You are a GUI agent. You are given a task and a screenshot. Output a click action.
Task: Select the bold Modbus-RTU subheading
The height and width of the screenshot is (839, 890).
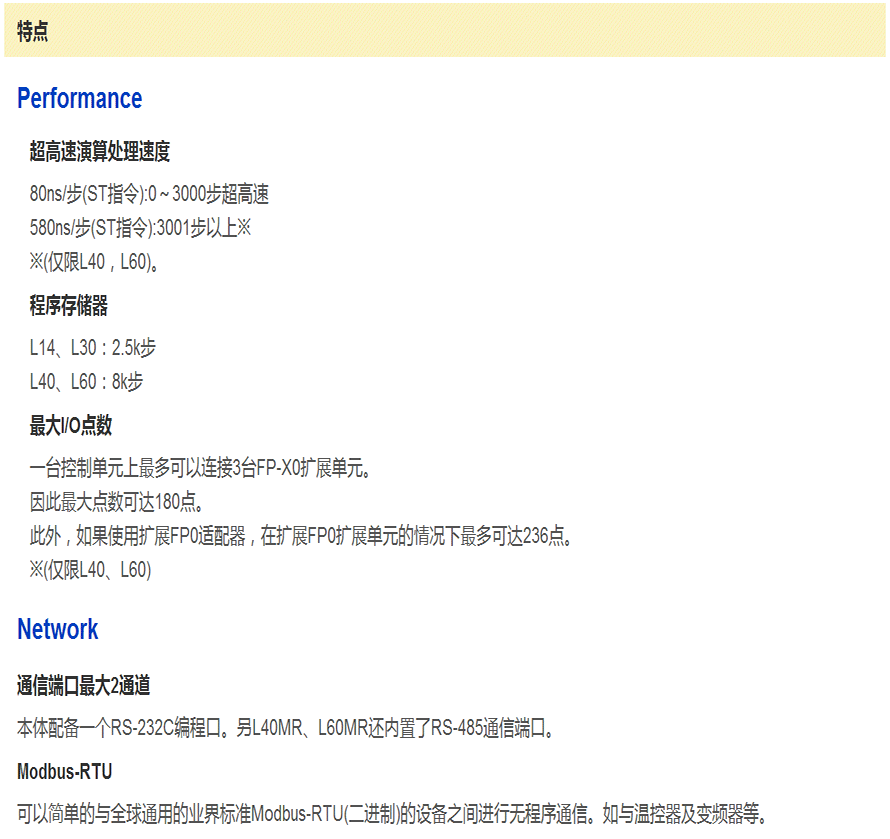click(x=65, y=772)
